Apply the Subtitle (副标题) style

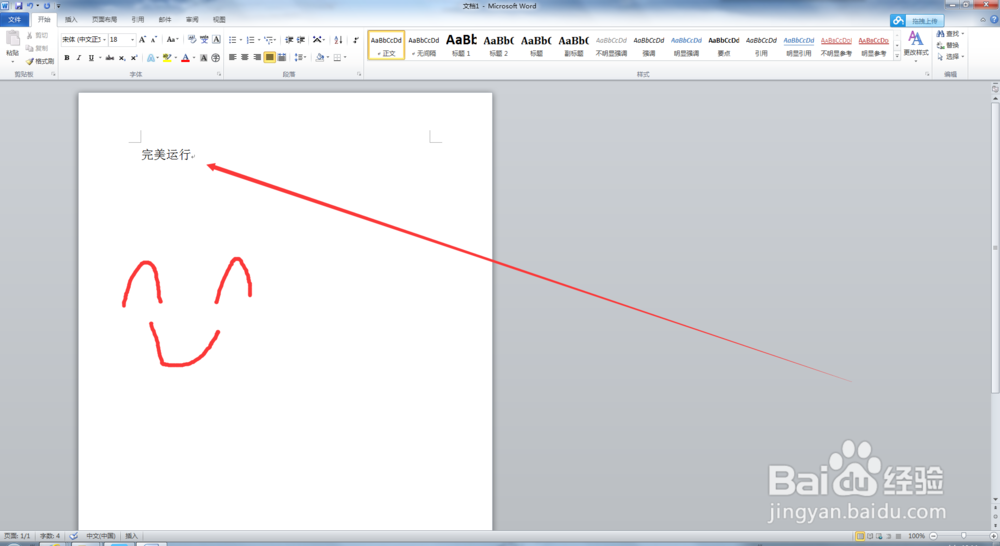(x=574, y=45)
